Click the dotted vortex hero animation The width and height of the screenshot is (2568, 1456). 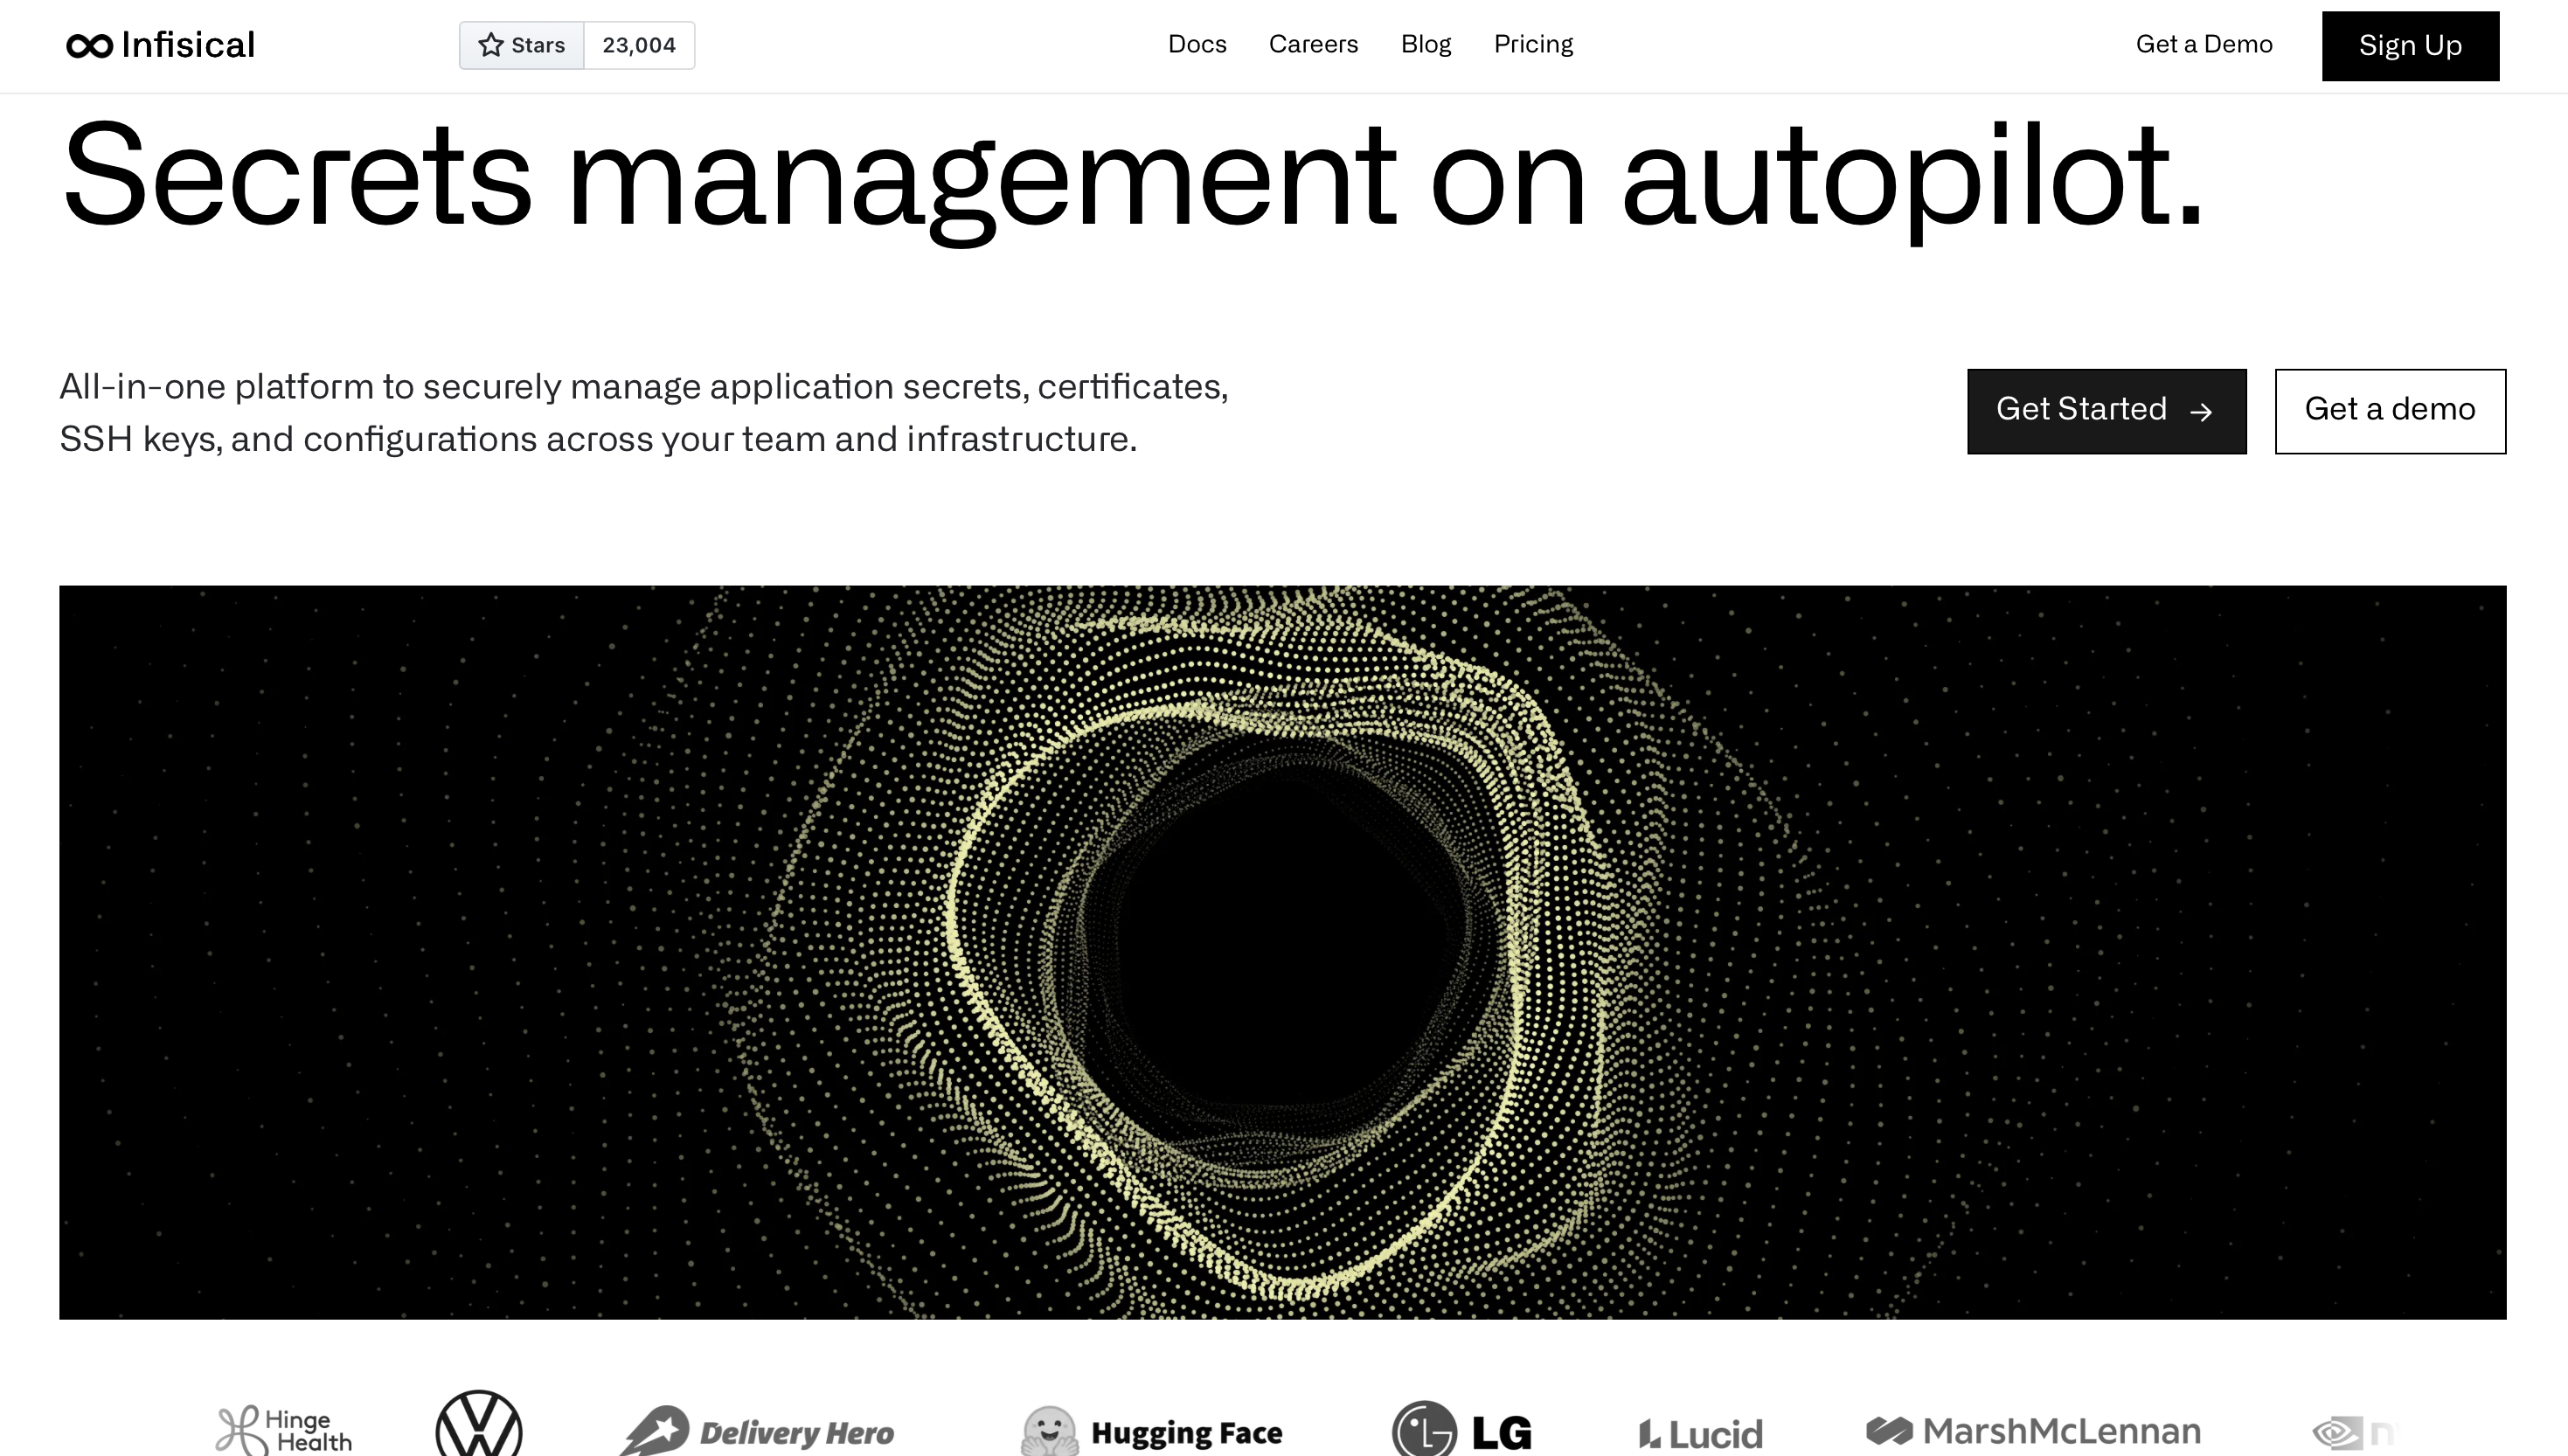[1282, 952]
